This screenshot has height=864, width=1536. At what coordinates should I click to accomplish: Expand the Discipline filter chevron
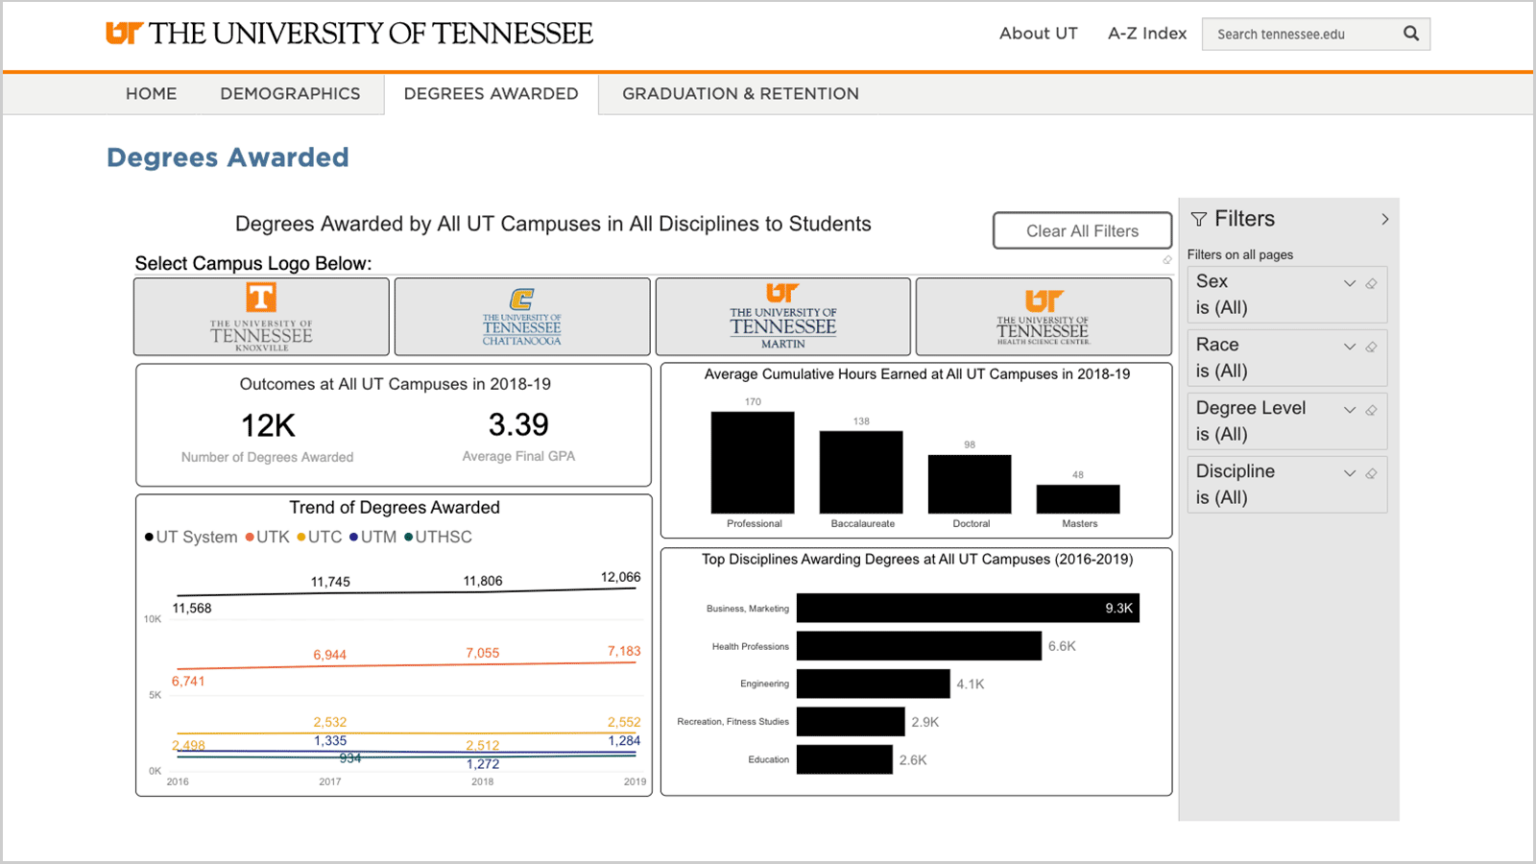tap(1349, 473)
